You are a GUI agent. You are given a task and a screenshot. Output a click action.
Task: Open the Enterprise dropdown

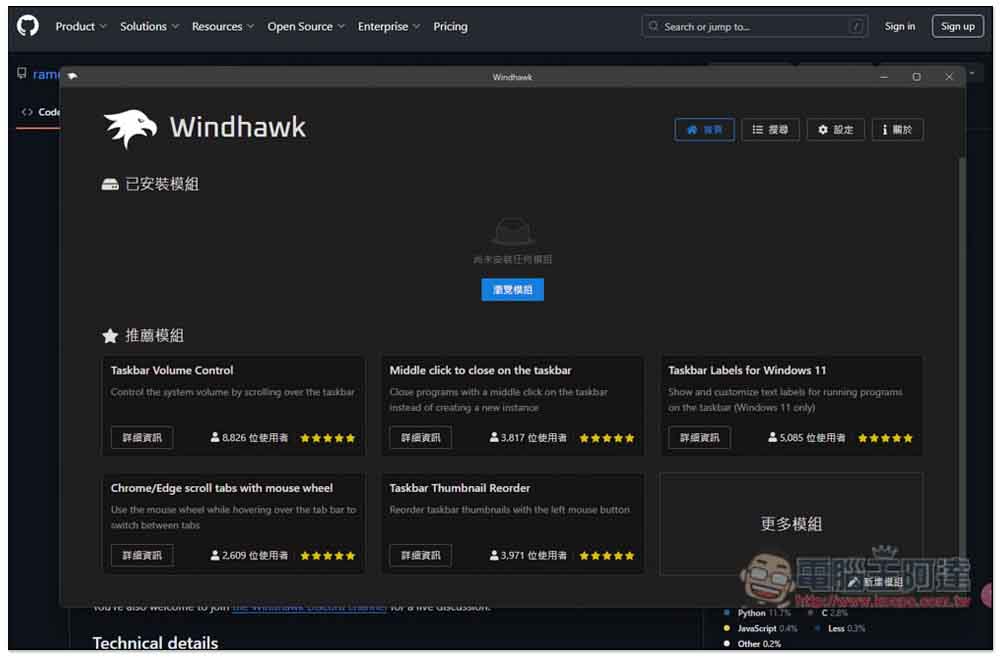(x=388, y=26)
